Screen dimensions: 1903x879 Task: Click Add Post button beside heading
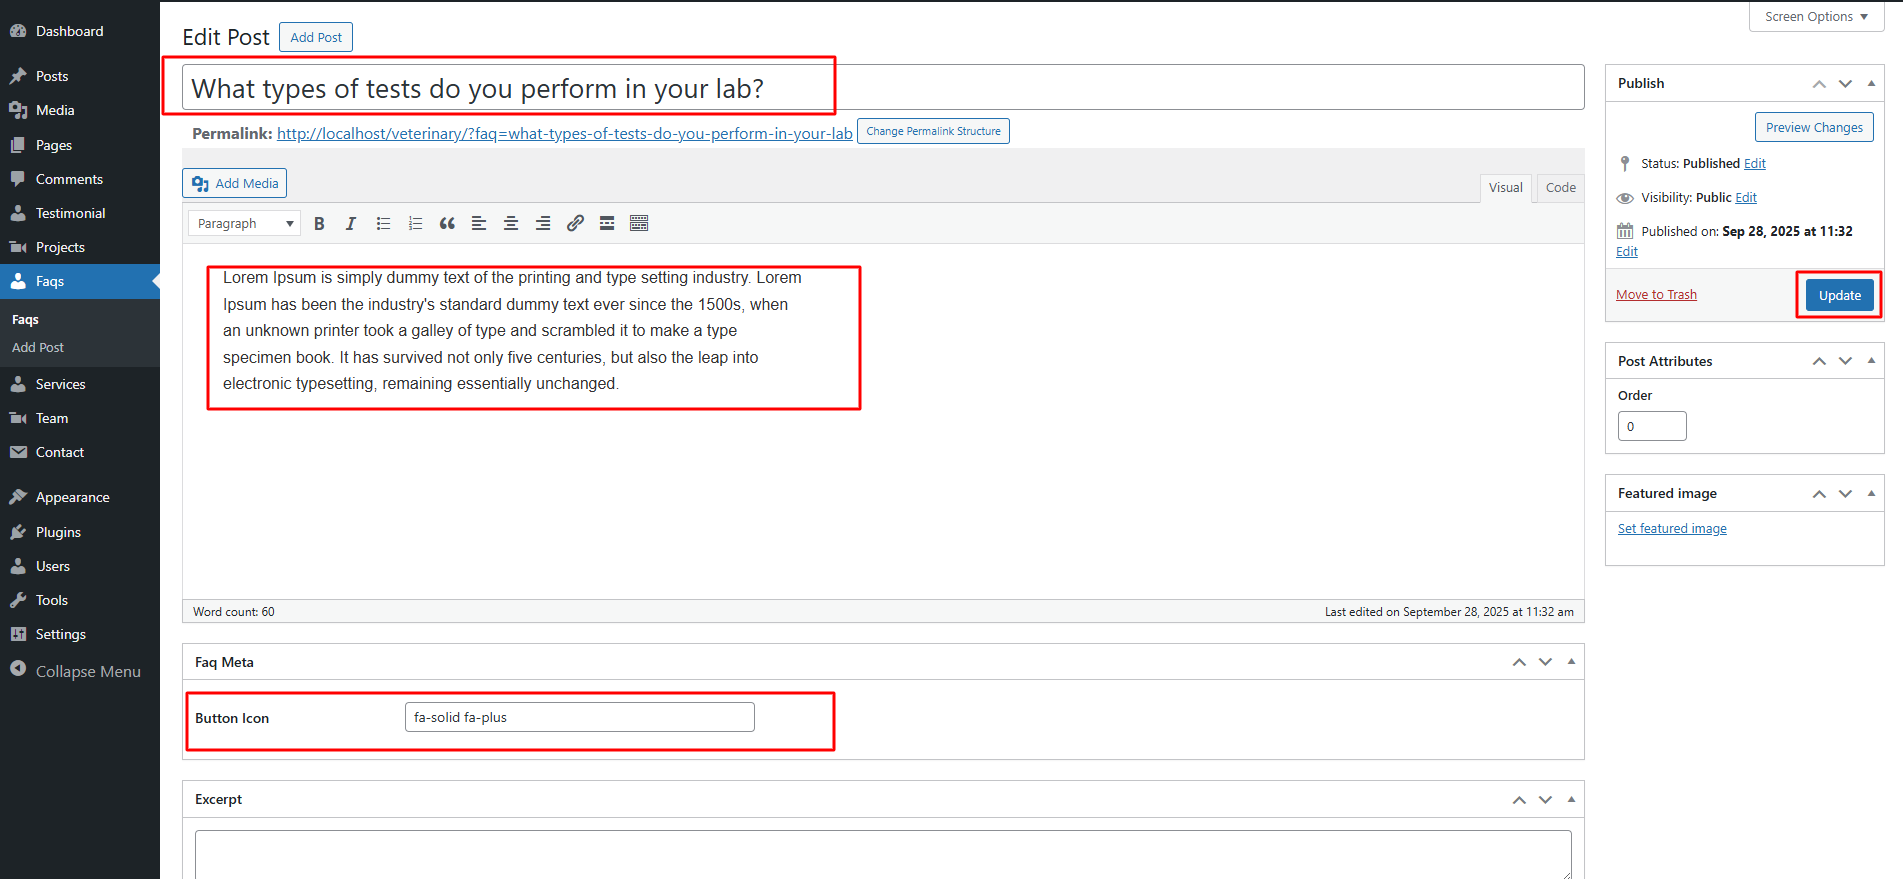pyautogui.click(x=316, y=37)
